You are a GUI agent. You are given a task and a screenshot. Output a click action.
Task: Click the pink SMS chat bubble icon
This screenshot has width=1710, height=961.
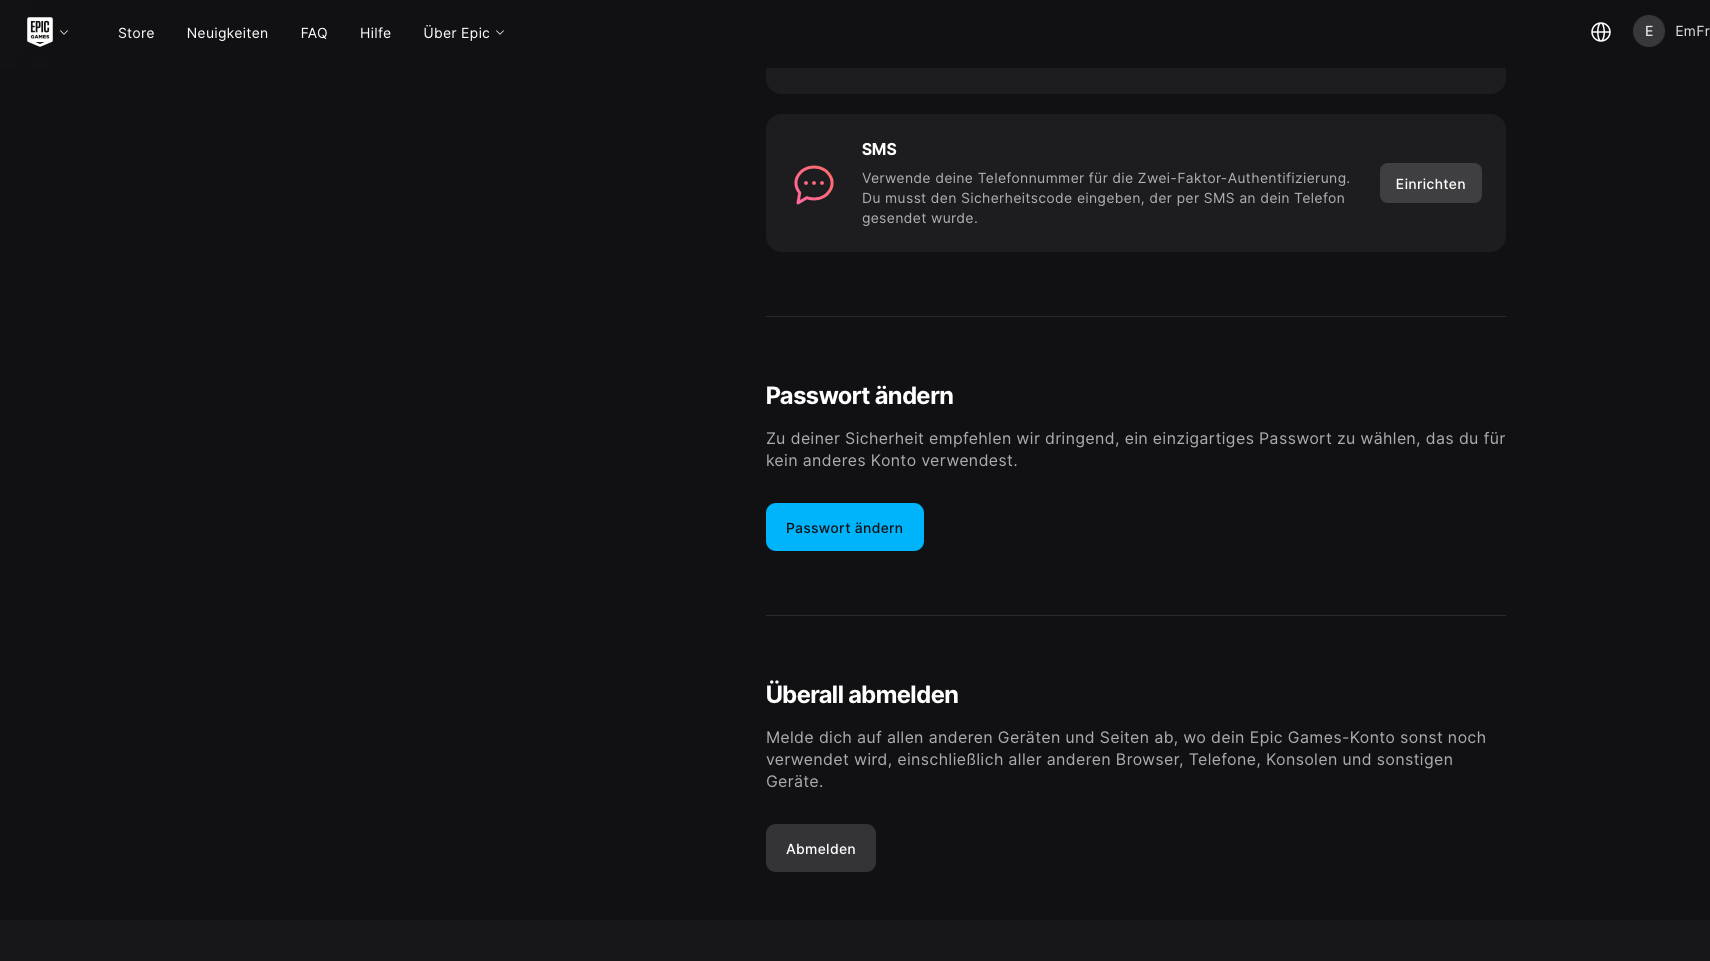(x=813, y=184)
